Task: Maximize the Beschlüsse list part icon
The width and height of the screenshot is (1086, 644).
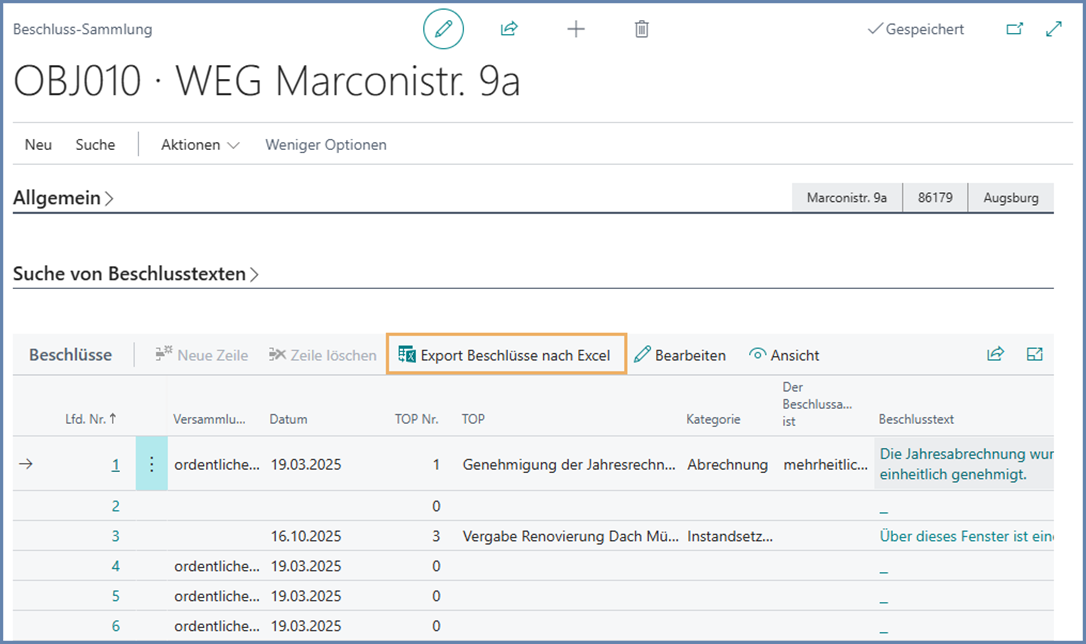Action: click(1035, 354)
